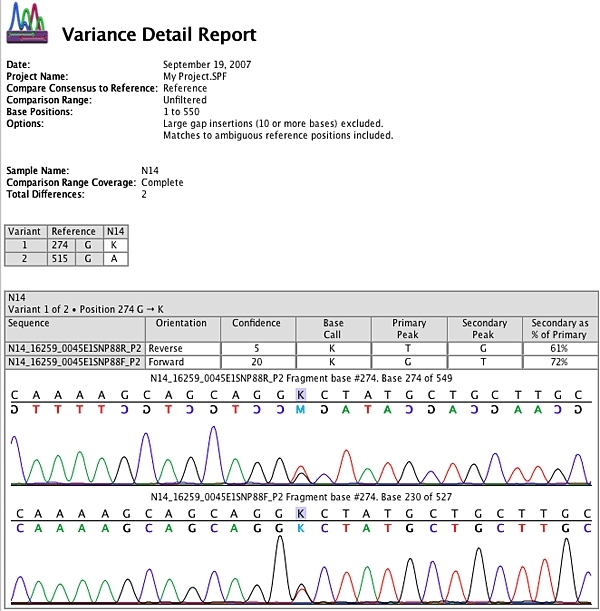Click the 'Base Call' column header
This screenshot has height=611, width=600.
(x=334, y=328)
